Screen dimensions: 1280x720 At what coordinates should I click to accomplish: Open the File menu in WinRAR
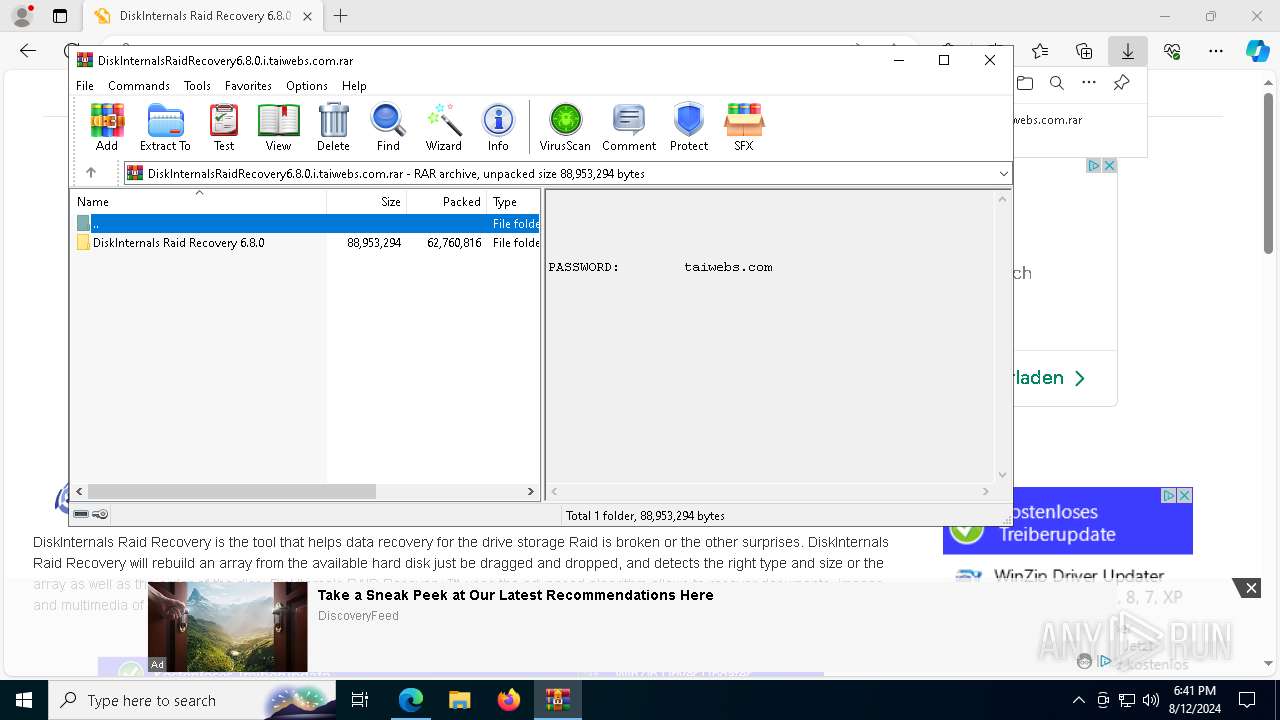click(85, 86)
